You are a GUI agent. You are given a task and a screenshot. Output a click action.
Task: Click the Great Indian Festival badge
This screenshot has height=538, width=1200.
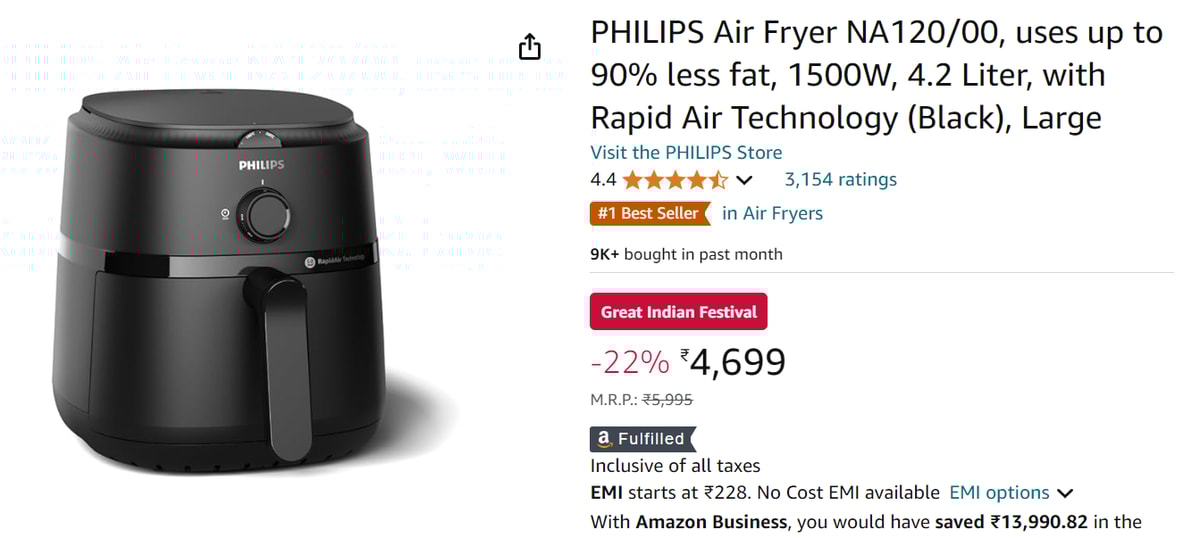point(679,312)
